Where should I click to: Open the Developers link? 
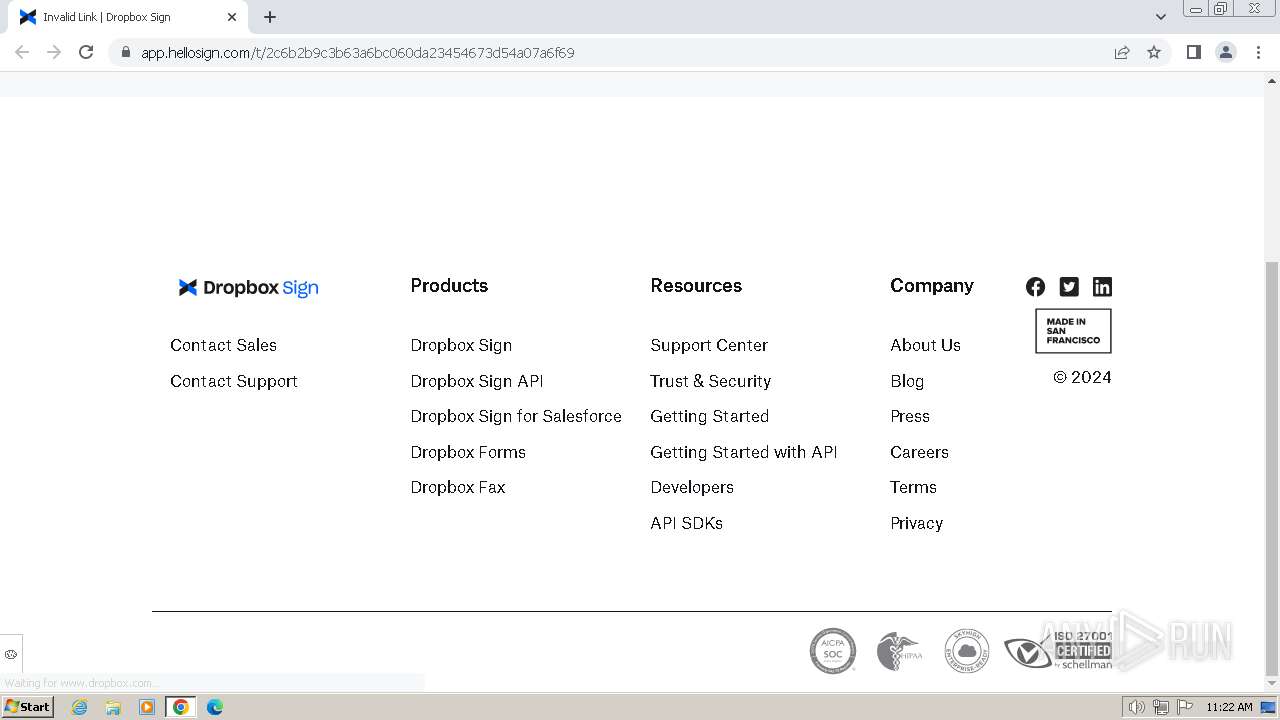[692, 487]
